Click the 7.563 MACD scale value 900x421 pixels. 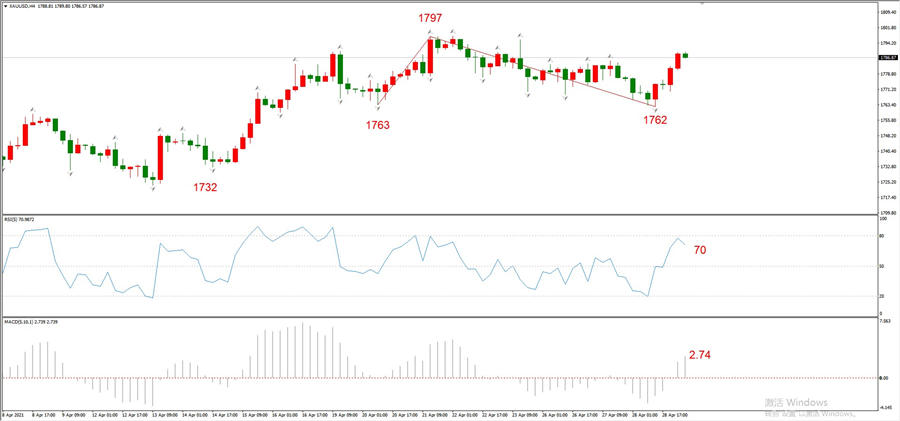[x=885, y=322]
